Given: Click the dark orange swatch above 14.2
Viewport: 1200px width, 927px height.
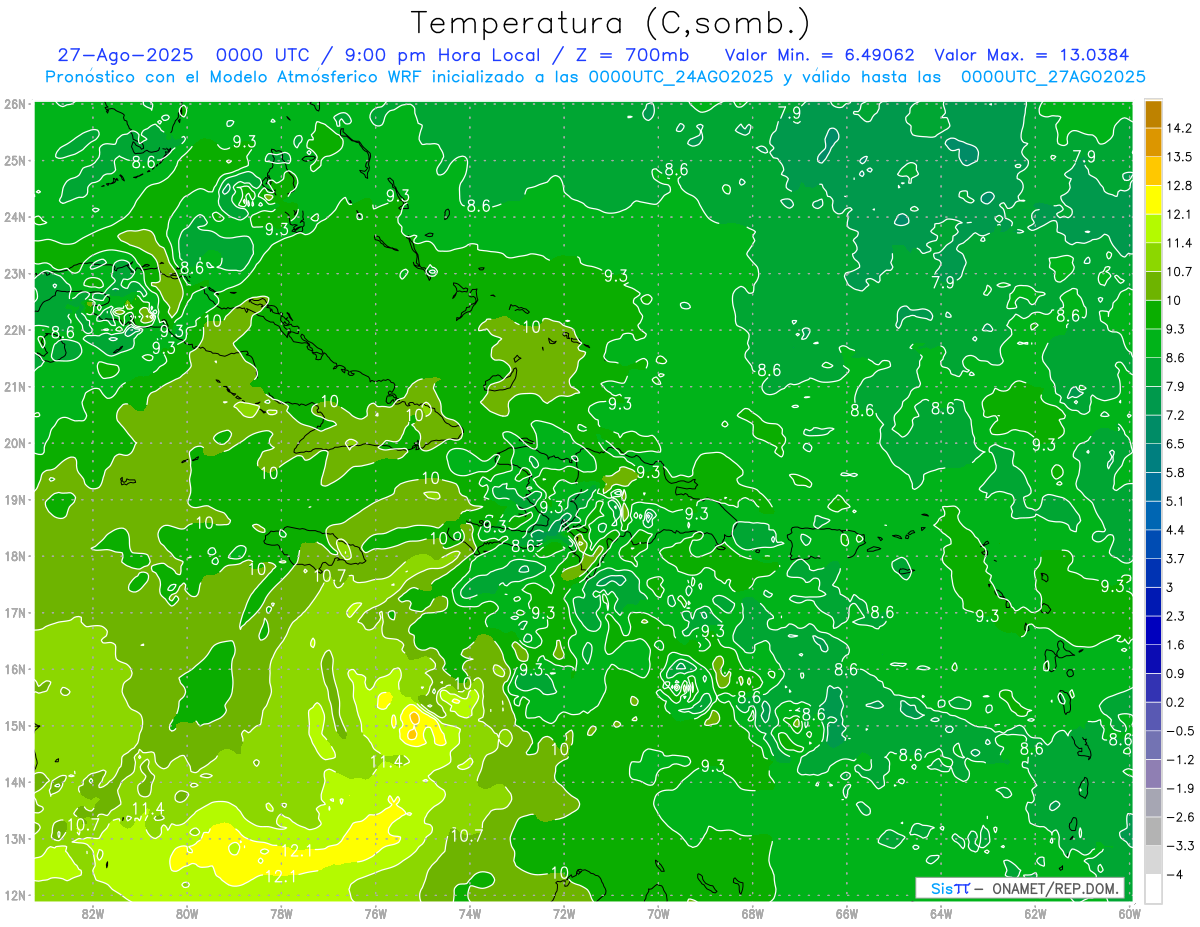Looking at the screenshot, I should click(1153, 114).
